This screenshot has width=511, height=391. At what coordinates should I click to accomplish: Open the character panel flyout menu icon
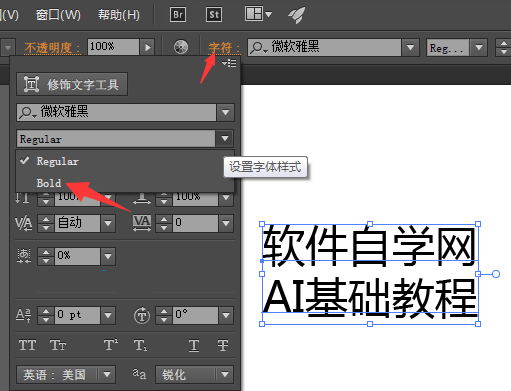click(229, 63)
